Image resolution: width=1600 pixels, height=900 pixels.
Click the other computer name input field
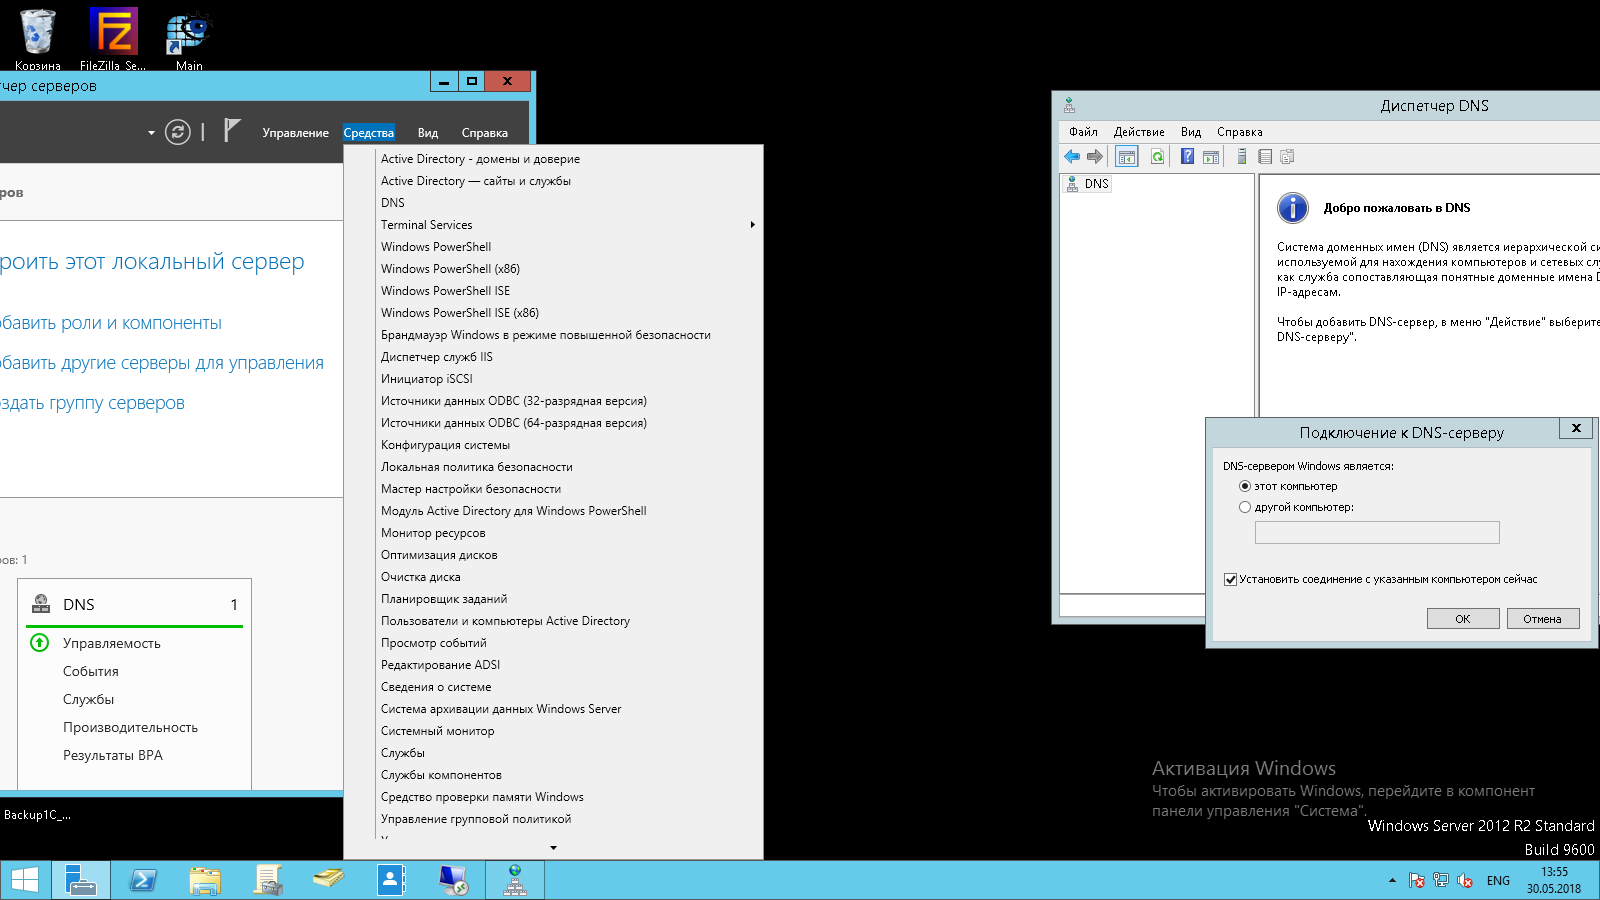click(x=1377, y=532)
